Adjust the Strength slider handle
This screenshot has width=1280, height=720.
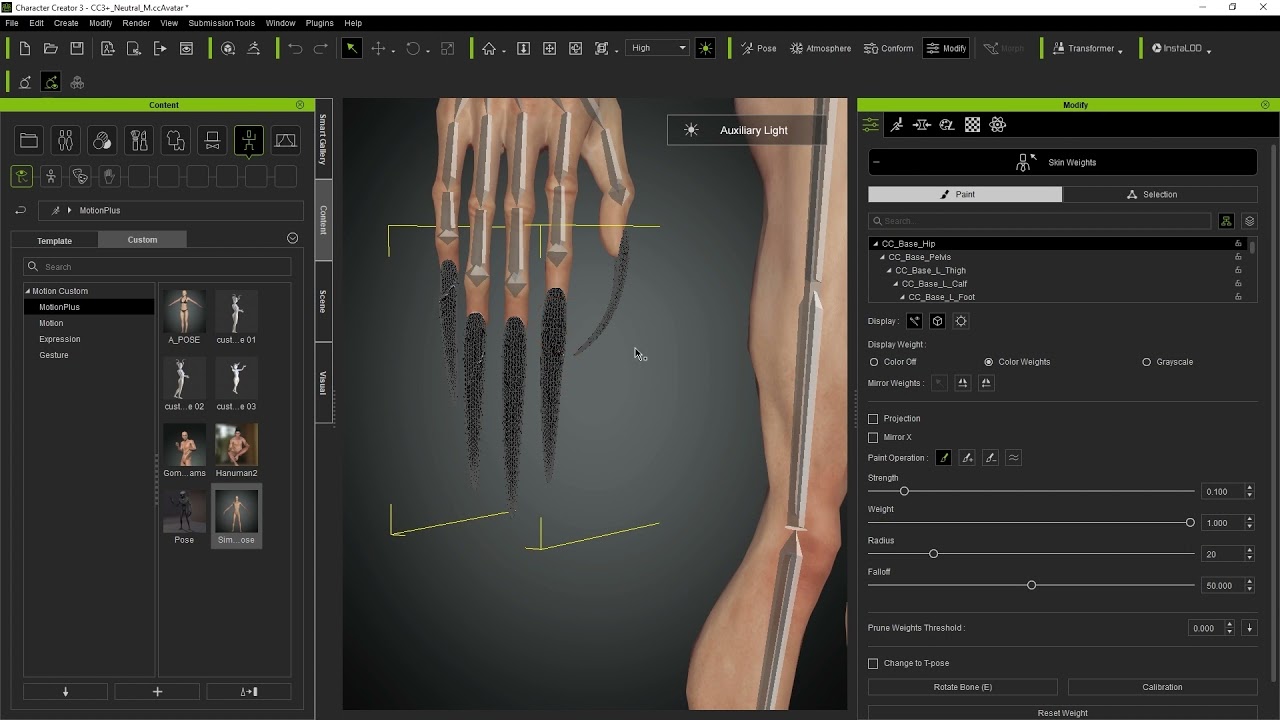(x=904, y=491)
